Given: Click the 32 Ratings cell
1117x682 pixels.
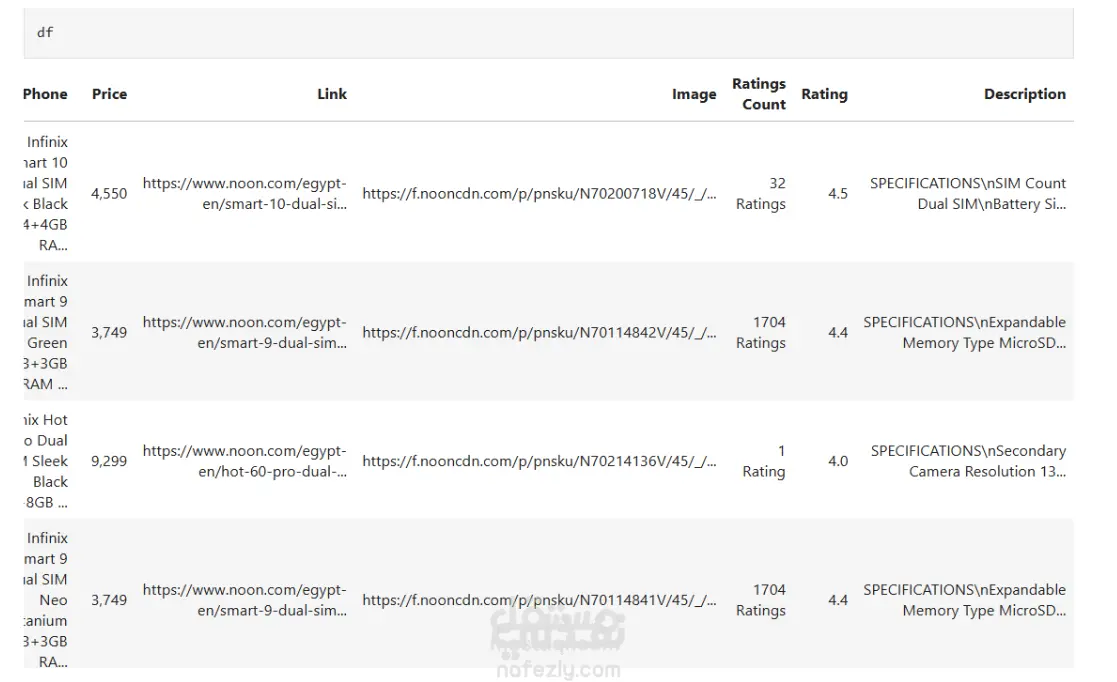Looking at the screenshot, I should 761,194.
